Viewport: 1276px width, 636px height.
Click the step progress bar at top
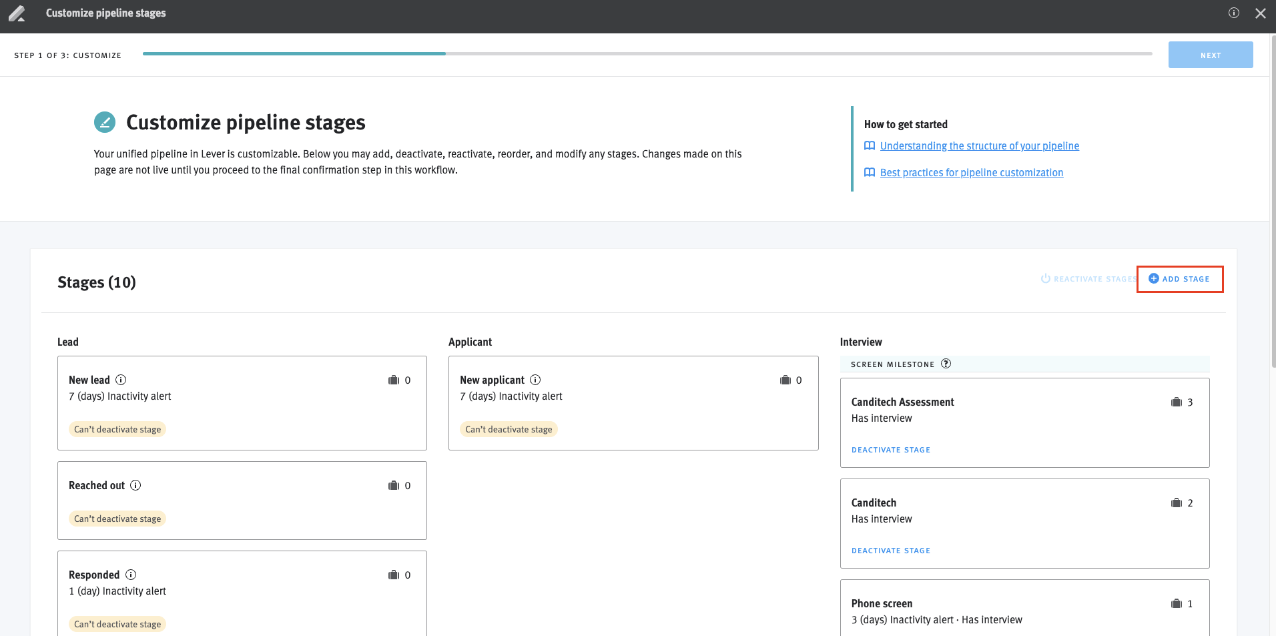(x=648, y=53)
